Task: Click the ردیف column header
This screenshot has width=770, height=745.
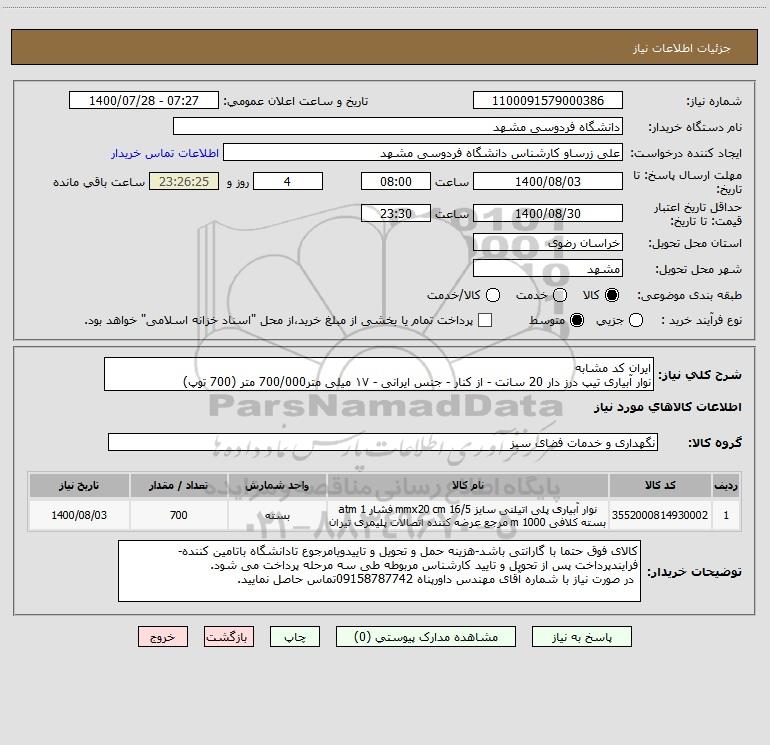Action: (x=726, y=485)
